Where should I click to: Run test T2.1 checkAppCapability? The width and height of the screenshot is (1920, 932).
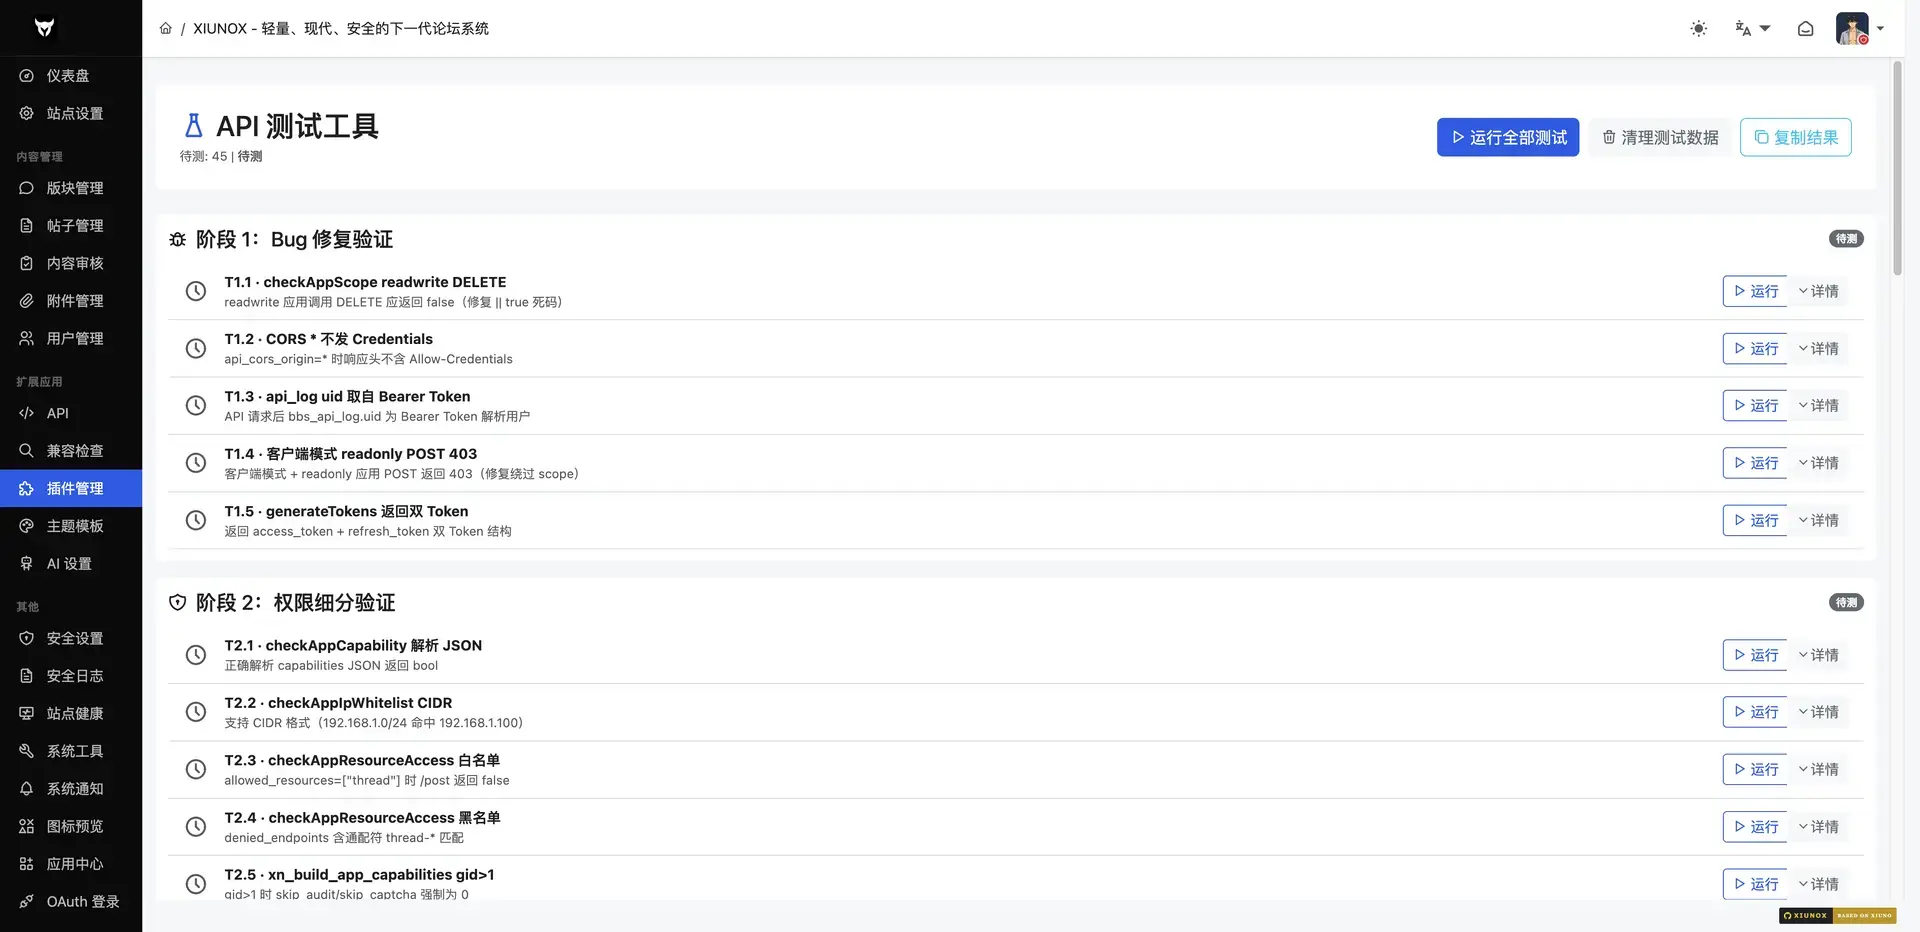(x=1755, y=655)
